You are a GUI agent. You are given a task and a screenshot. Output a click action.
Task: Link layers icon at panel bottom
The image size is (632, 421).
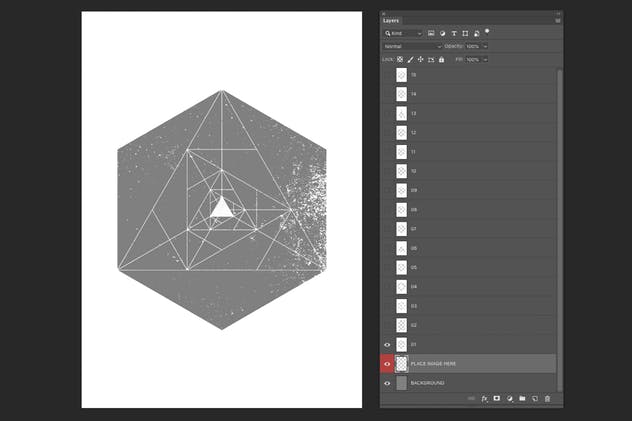tap(471, 398)
